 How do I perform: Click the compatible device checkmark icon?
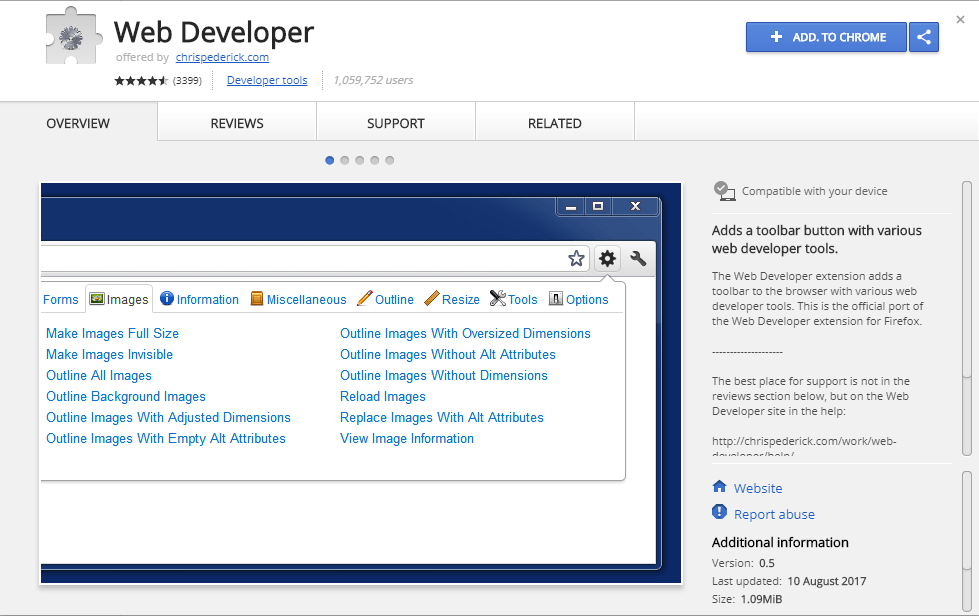tap(724, 190)
